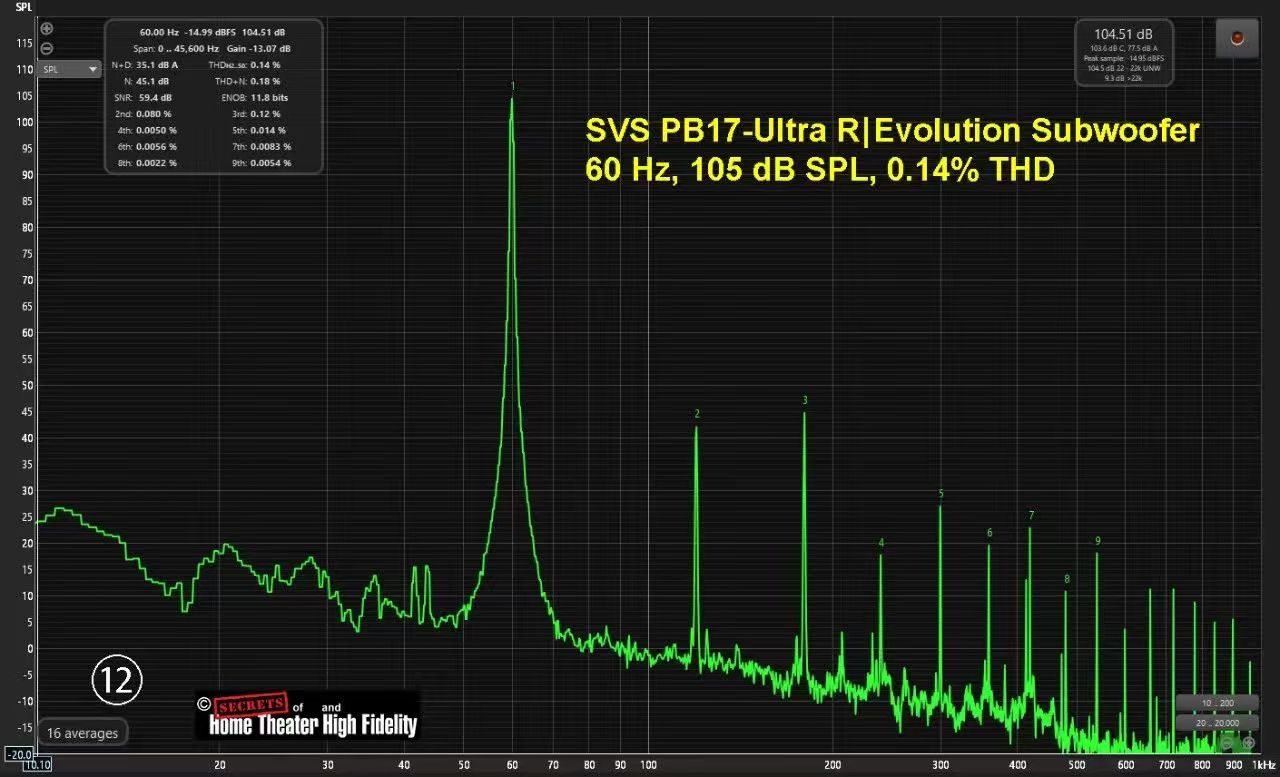Viewport: 1280px width, 777px height.
Task: Click the circled number 12 badge
Action: point(118,680)
